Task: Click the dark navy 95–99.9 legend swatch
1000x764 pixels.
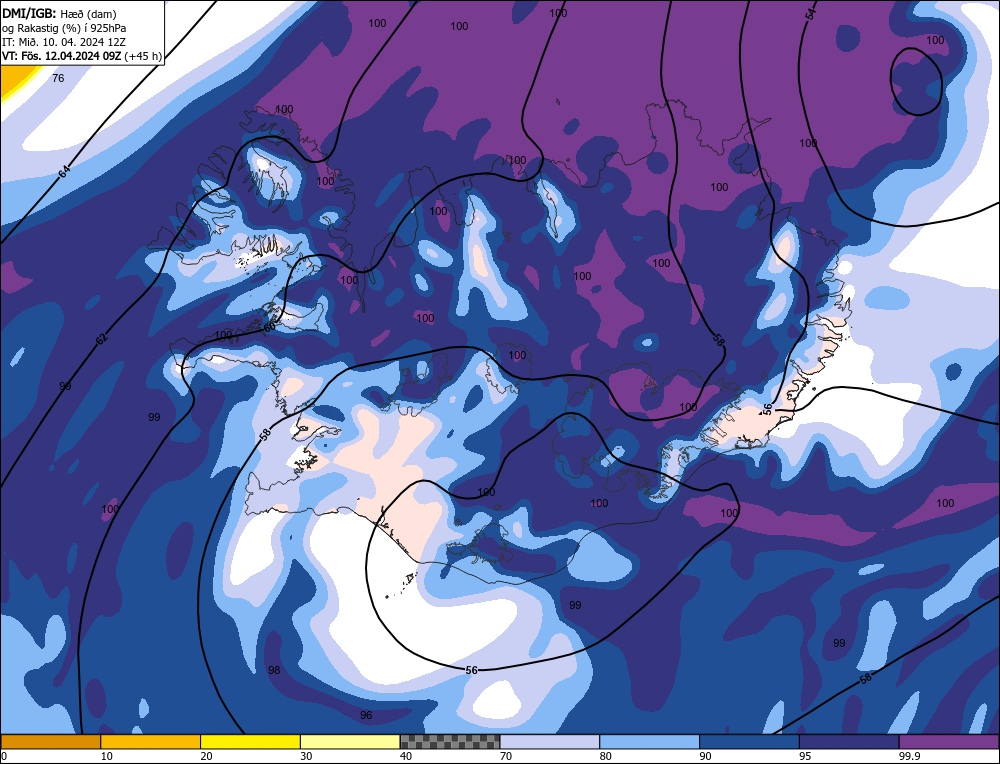Action: [x=849, y=742]
